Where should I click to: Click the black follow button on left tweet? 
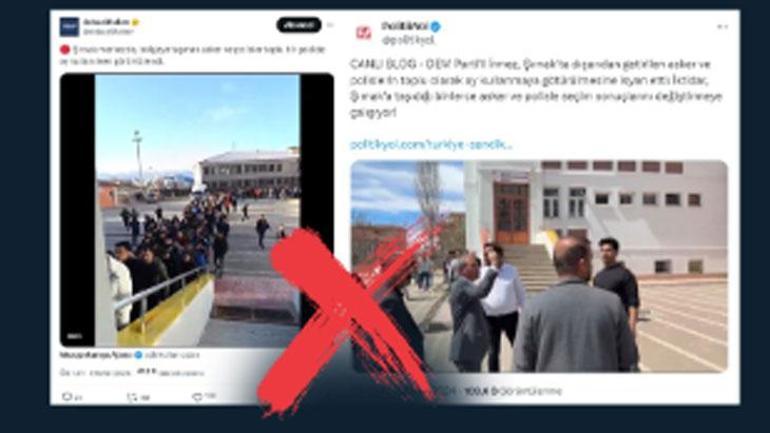[x=299, y=25]
